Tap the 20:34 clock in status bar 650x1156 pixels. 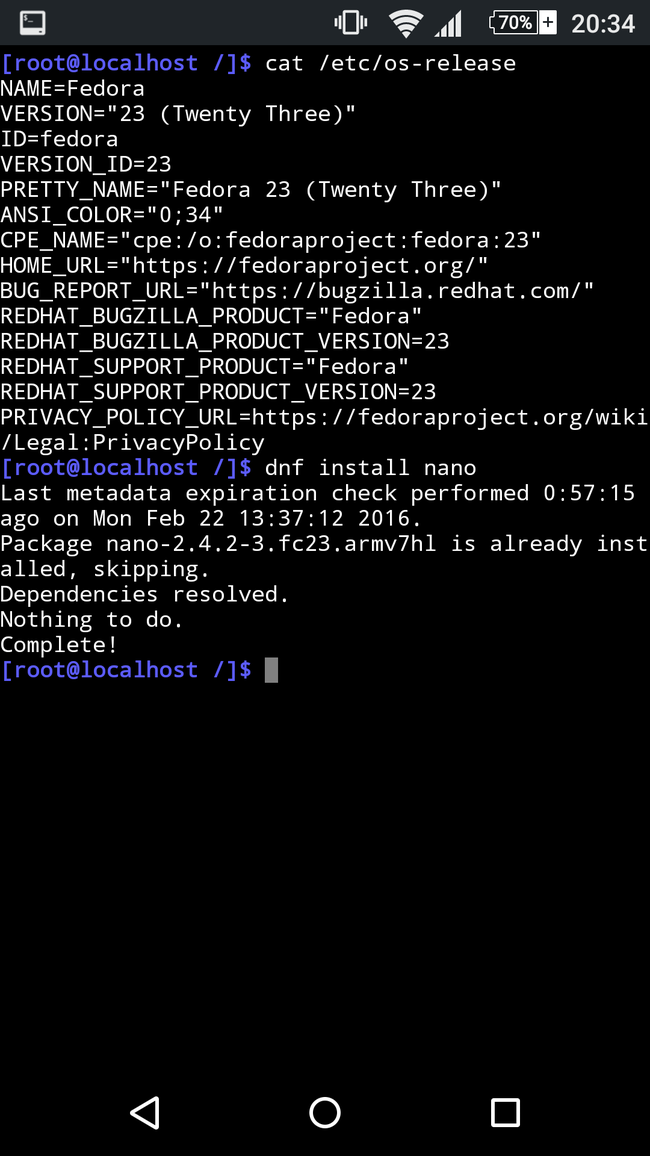[x=603, y=22]
